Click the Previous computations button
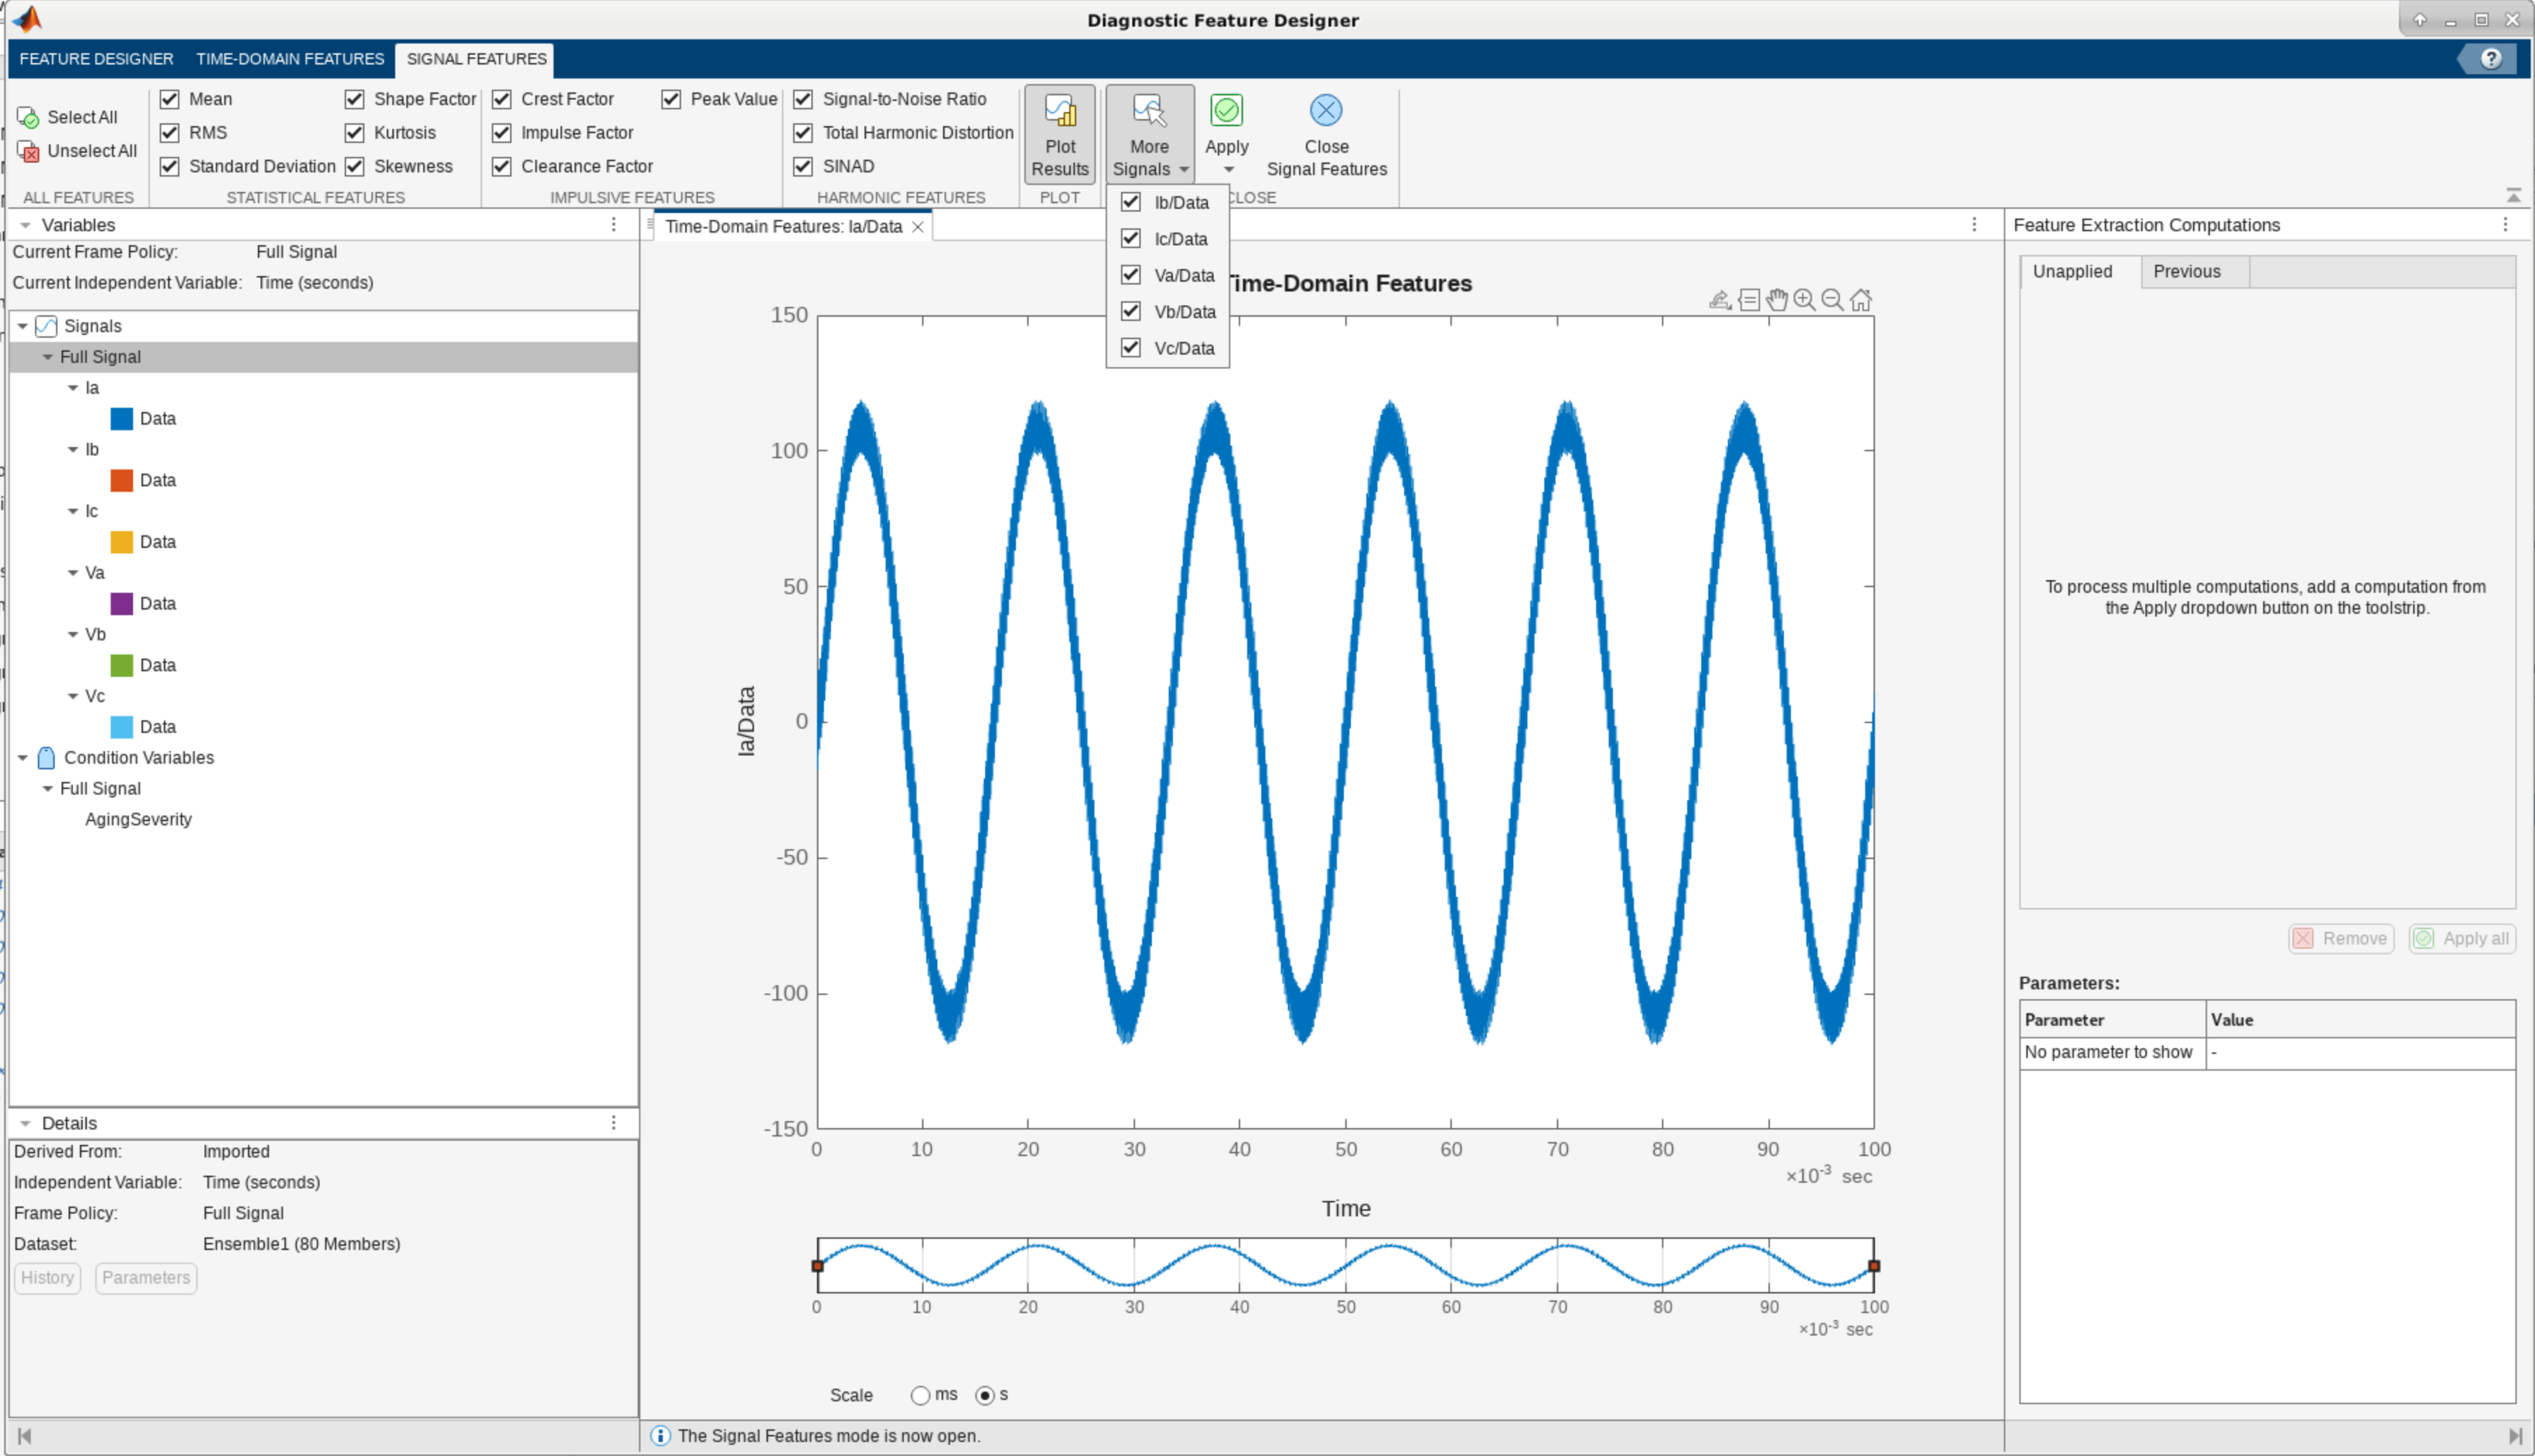2535x1456 pixels. pos(2185,270)
